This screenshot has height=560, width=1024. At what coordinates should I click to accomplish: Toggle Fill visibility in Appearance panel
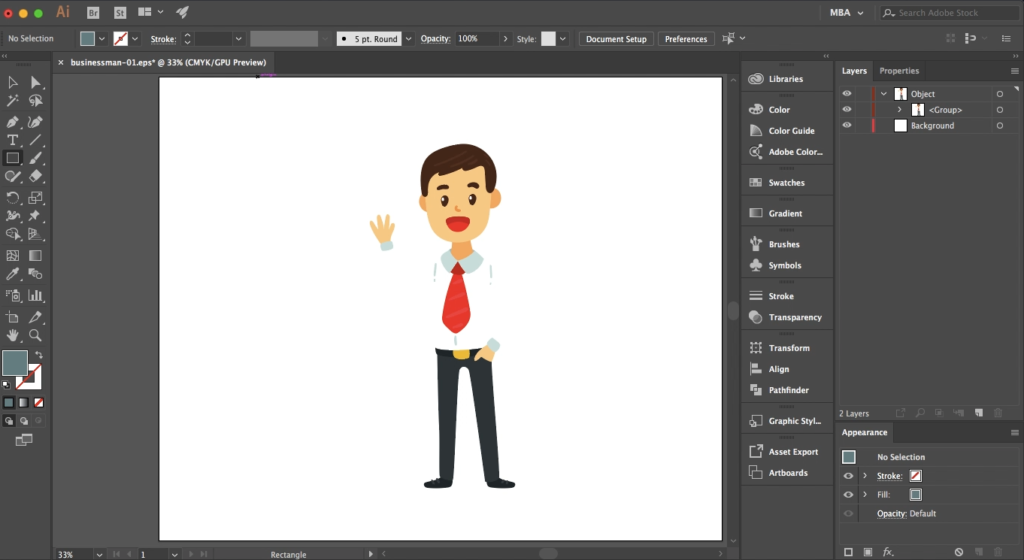[848, 495]
